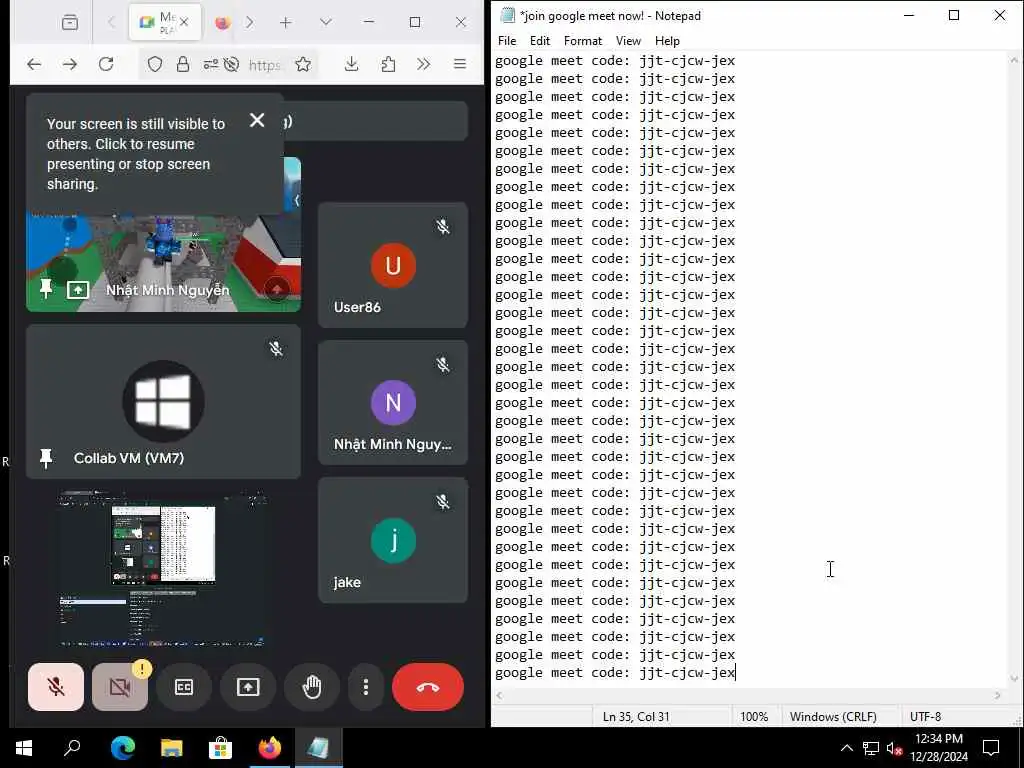Screen dimensions: 1024x768
Task: Open the Windows notification center
Action: (x=991, y=748)
